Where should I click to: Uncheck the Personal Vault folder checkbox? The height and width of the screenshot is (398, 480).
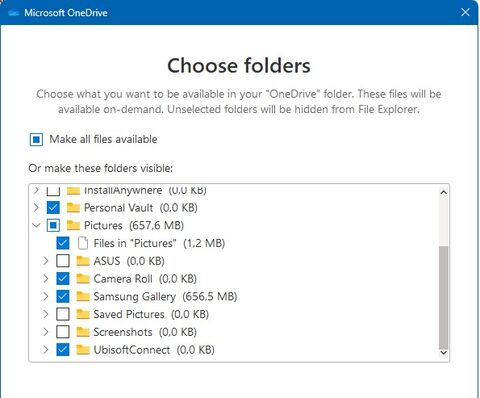[53, 208]
